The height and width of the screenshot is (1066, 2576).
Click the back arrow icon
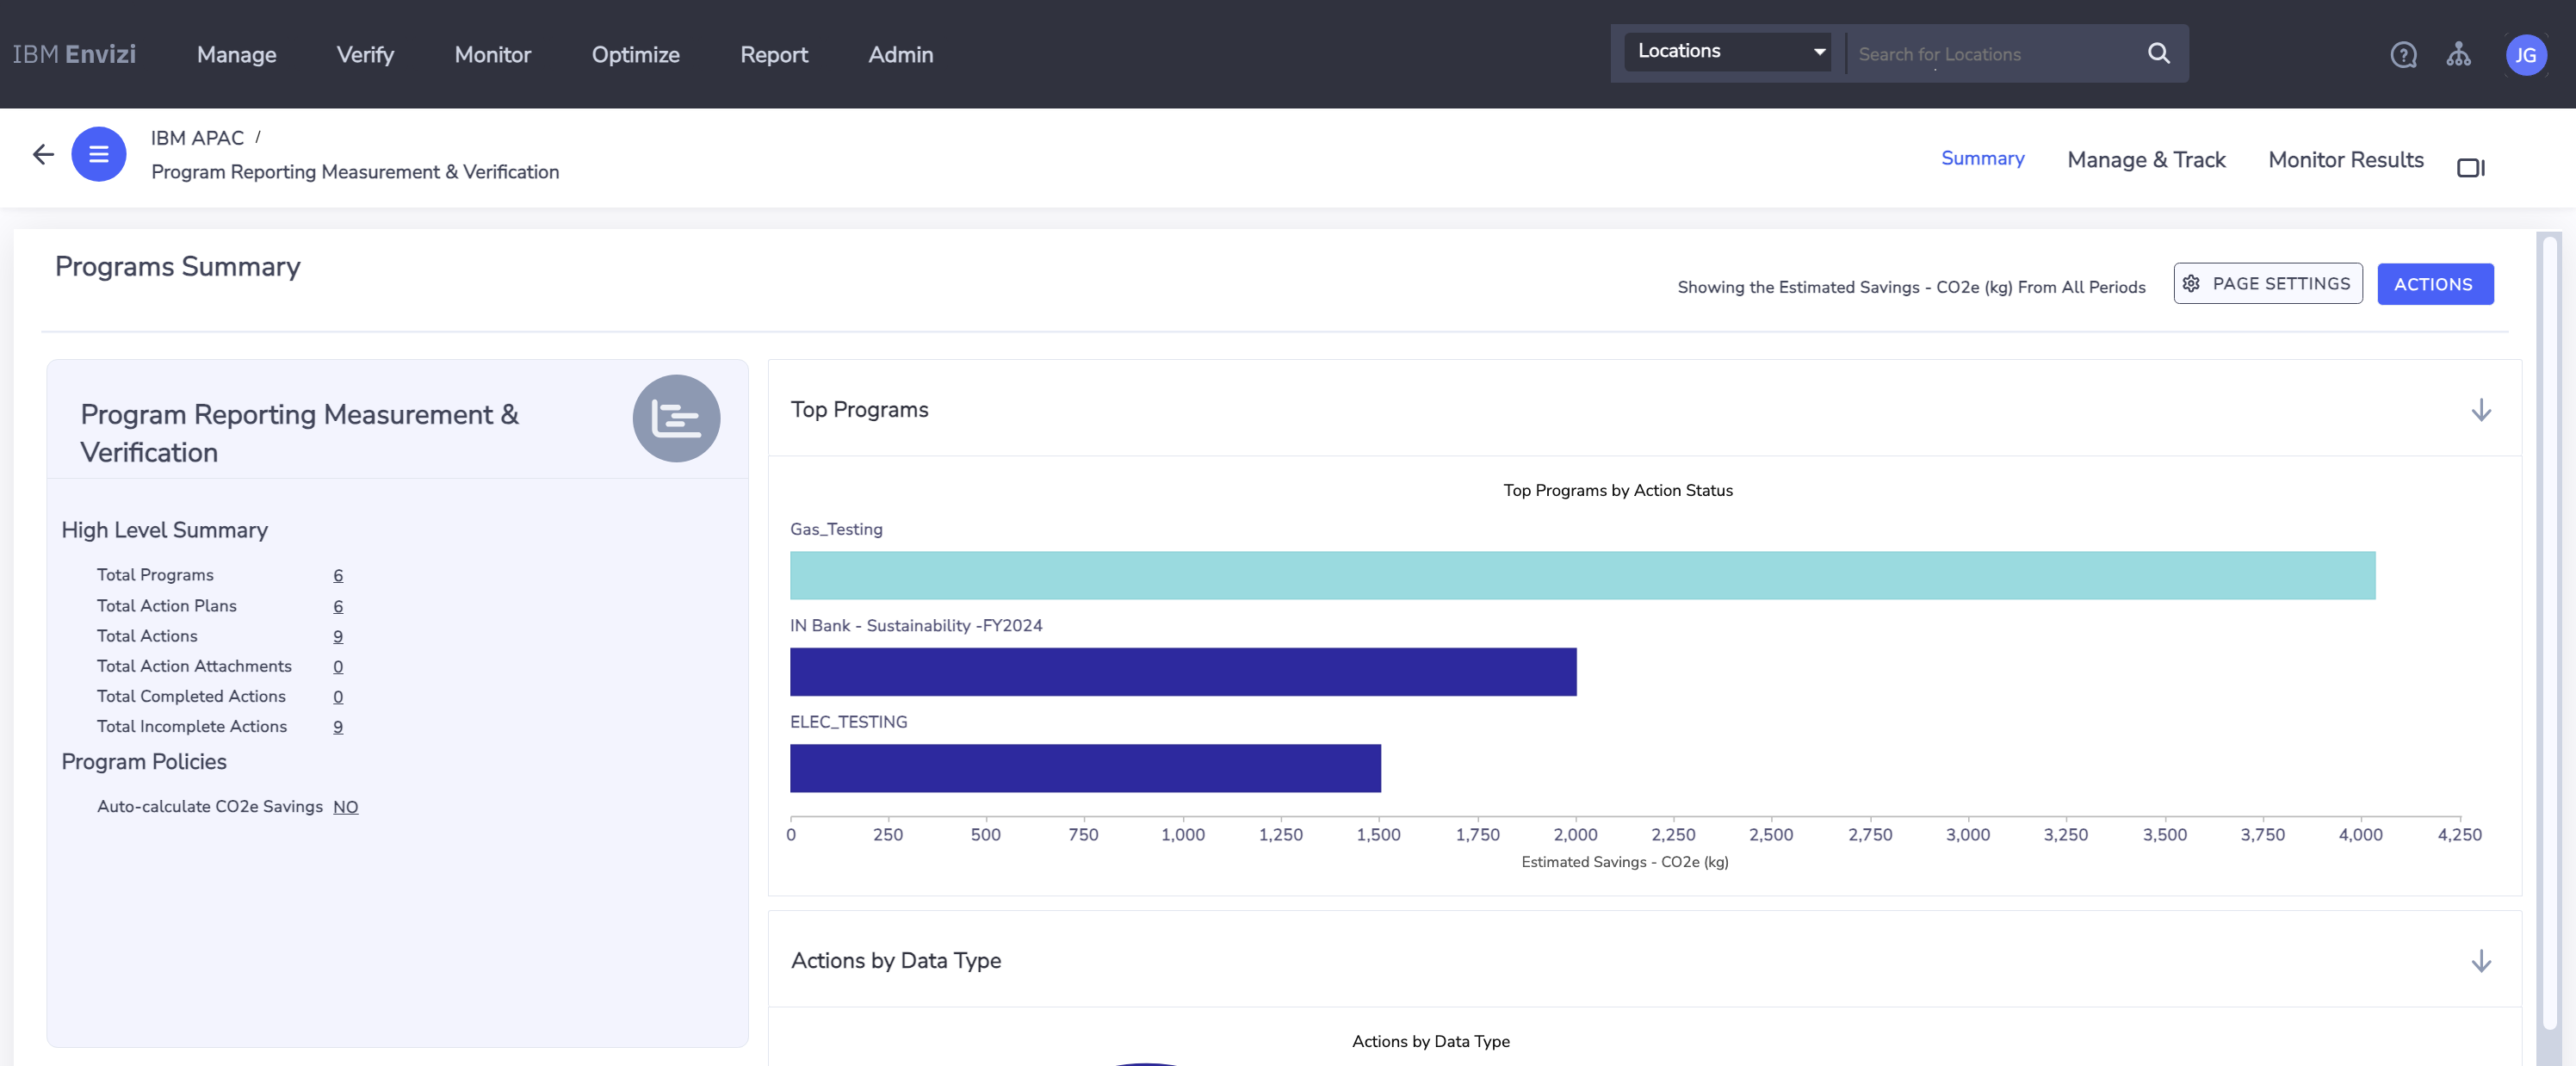coord(43,154)
